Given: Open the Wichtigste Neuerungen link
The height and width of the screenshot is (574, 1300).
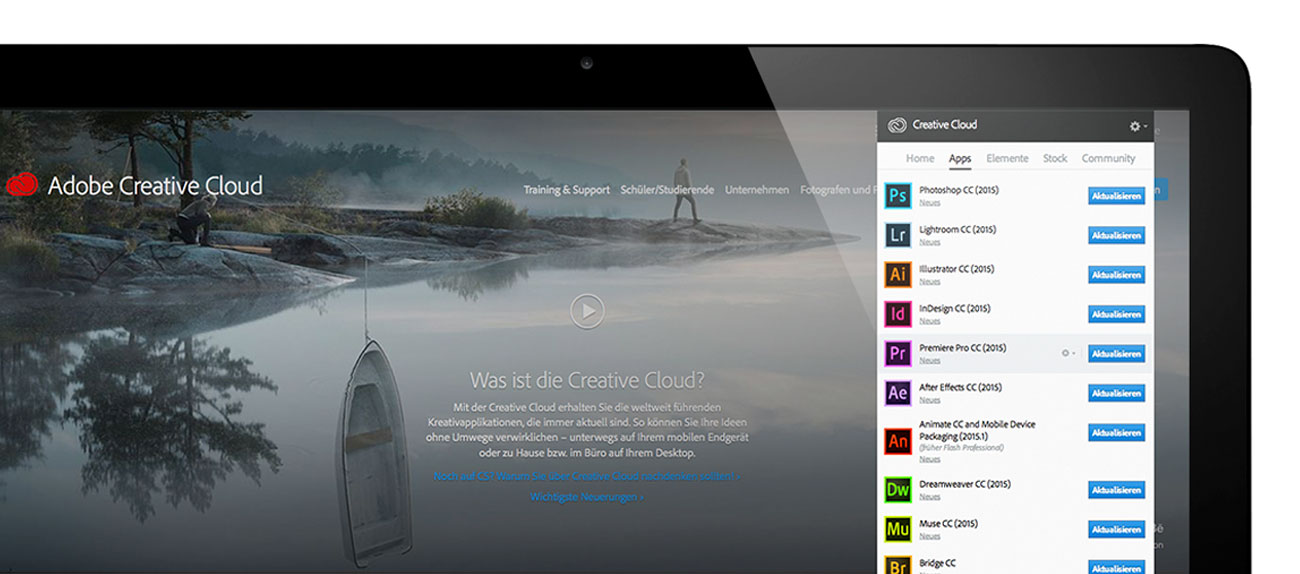Looking at the screenshot, I should point(586,496).
